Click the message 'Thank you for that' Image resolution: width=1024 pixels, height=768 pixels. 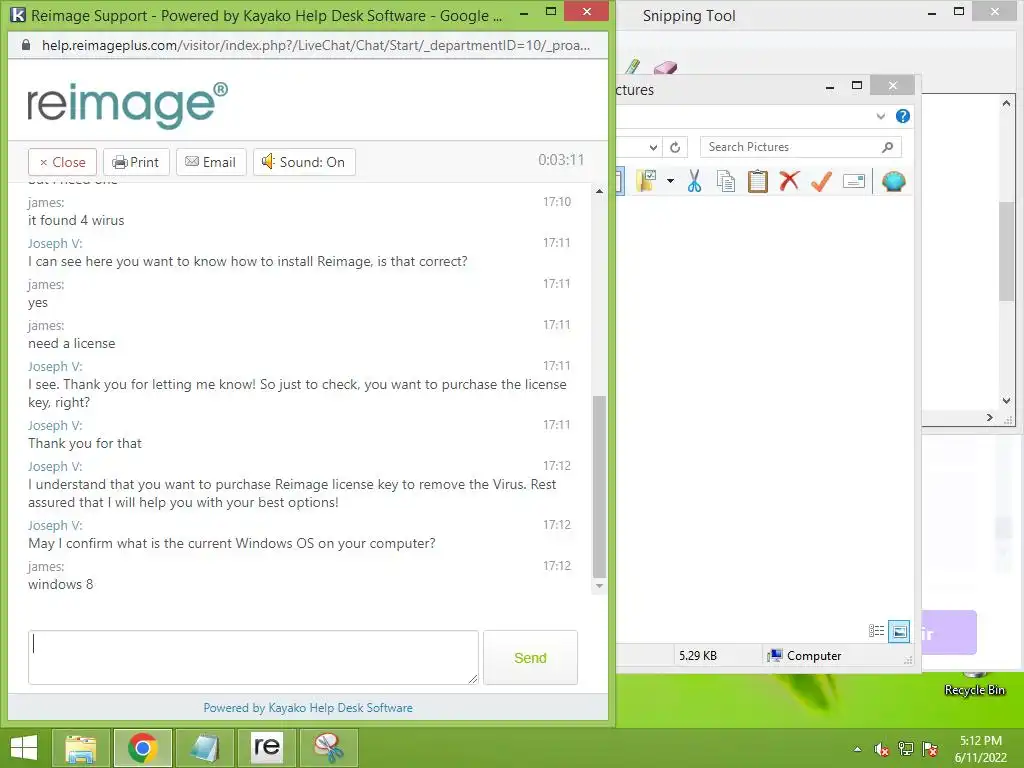point(85,443)
